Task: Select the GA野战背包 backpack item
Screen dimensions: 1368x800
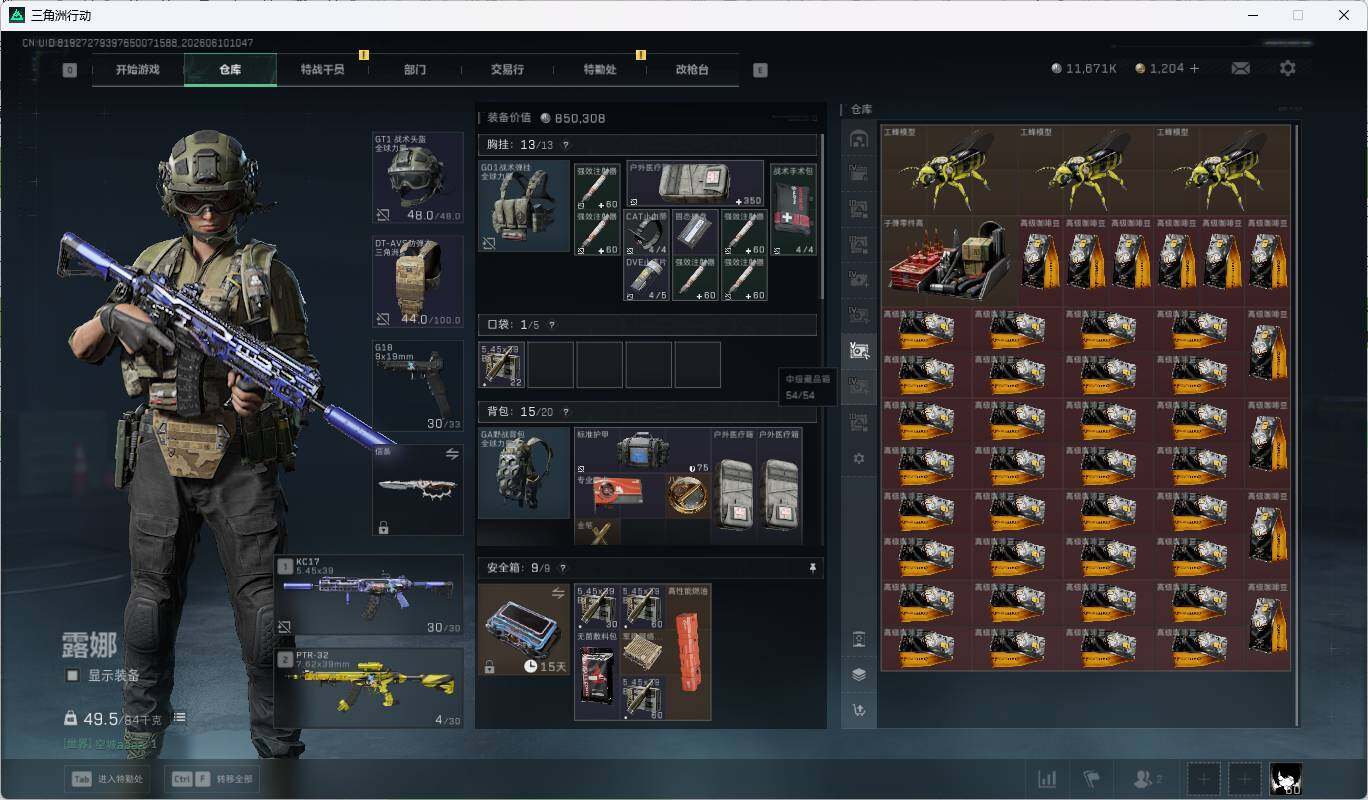Action: coord(524,474)
